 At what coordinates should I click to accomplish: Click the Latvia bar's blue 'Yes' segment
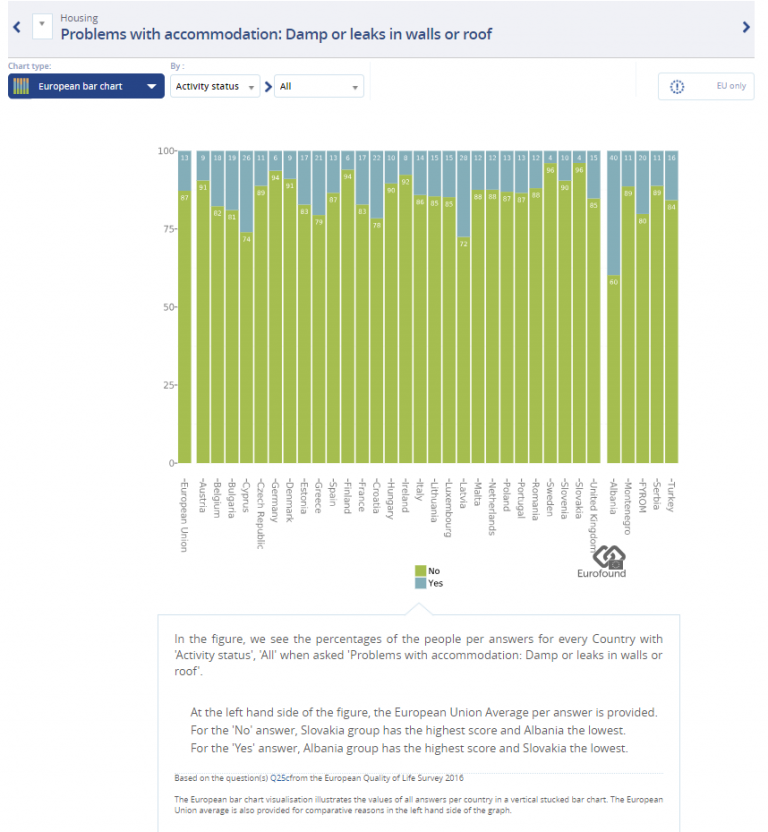pos(461,194)
